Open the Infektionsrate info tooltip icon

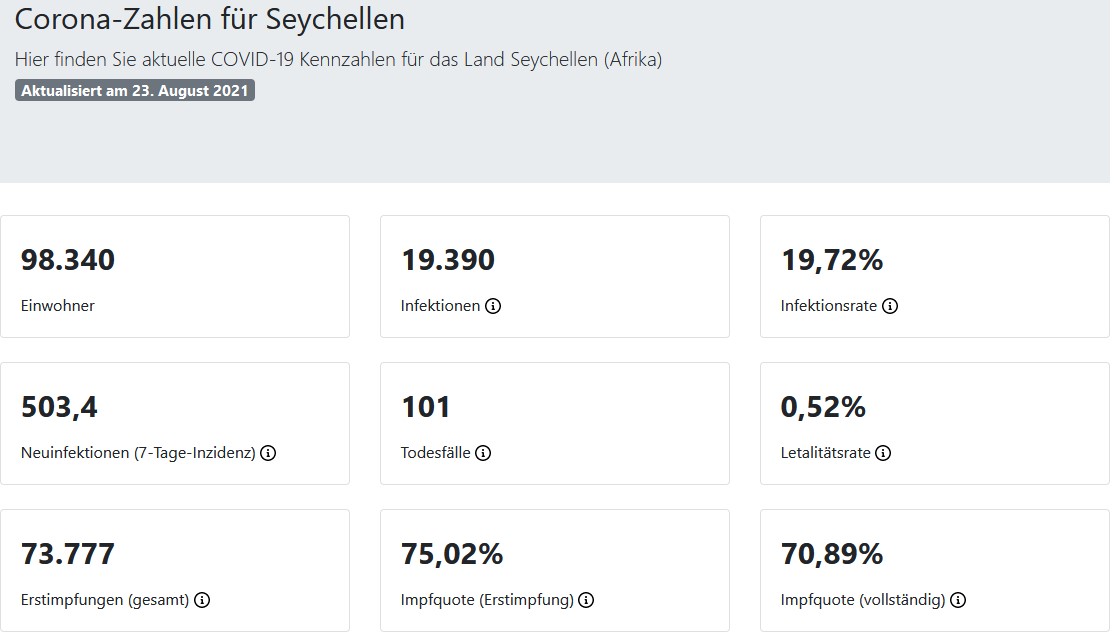pyautogui.click(x=890, y=306)
